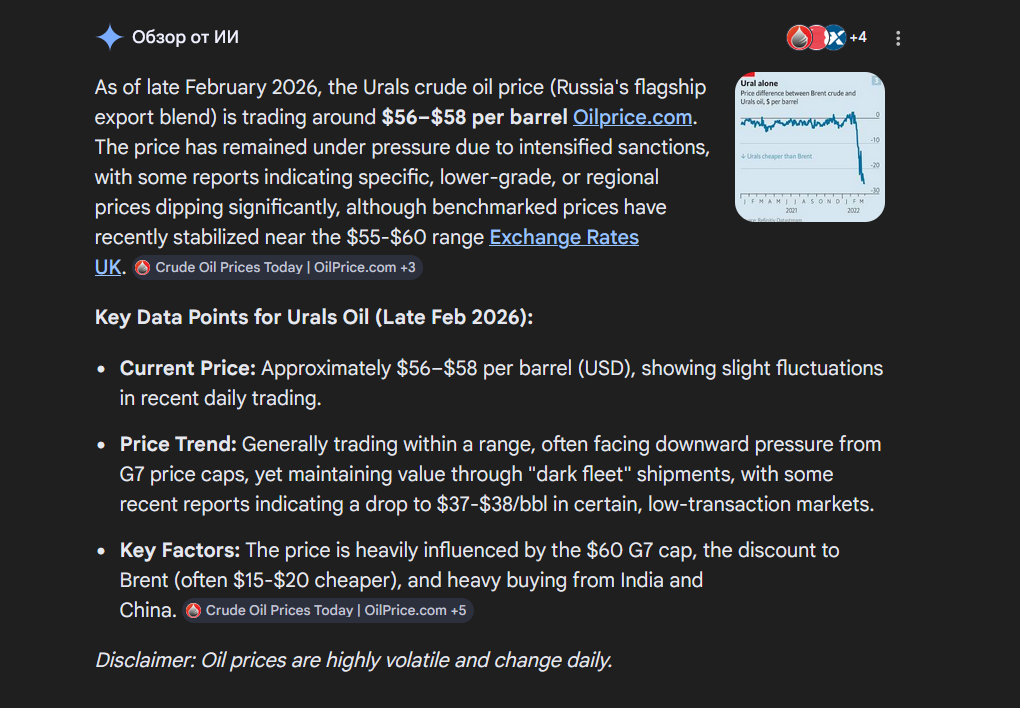Click the bold 'Current Price:' label
The image size is (1020, 708).
coord(187,368)
